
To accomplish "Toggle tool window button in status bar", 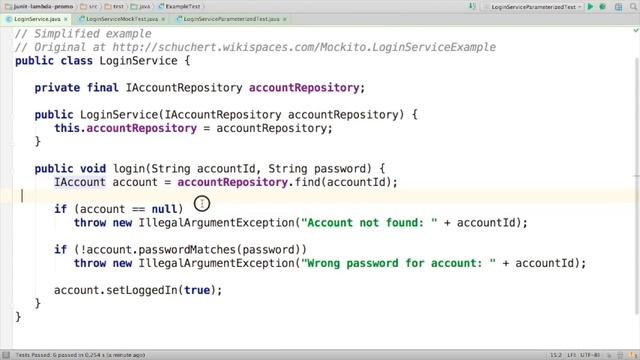I will click(x=6, y=355).
